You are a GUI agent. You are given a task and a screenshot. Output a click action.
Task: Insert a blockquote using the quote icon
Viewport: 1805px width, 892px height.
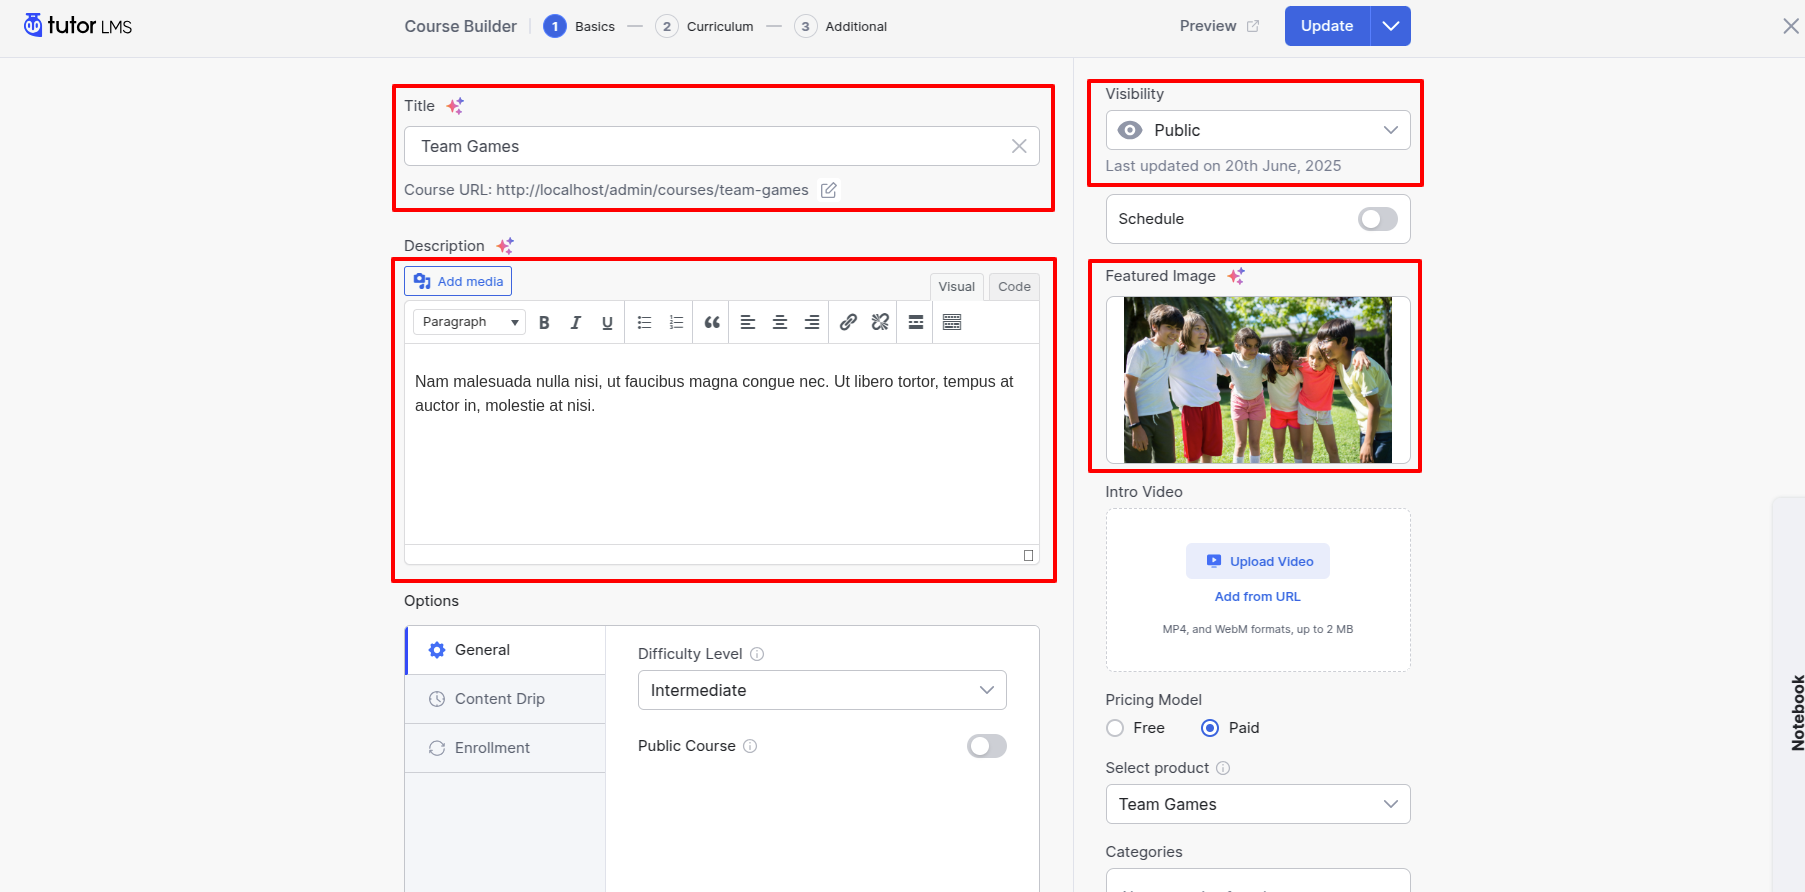tap(712, 322)
